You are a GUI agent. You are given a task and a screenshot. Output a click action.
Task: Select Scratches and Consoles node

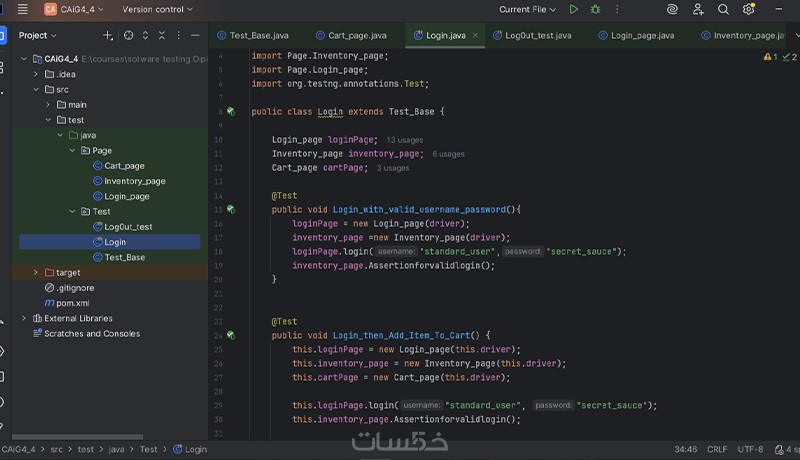point(86,334)
